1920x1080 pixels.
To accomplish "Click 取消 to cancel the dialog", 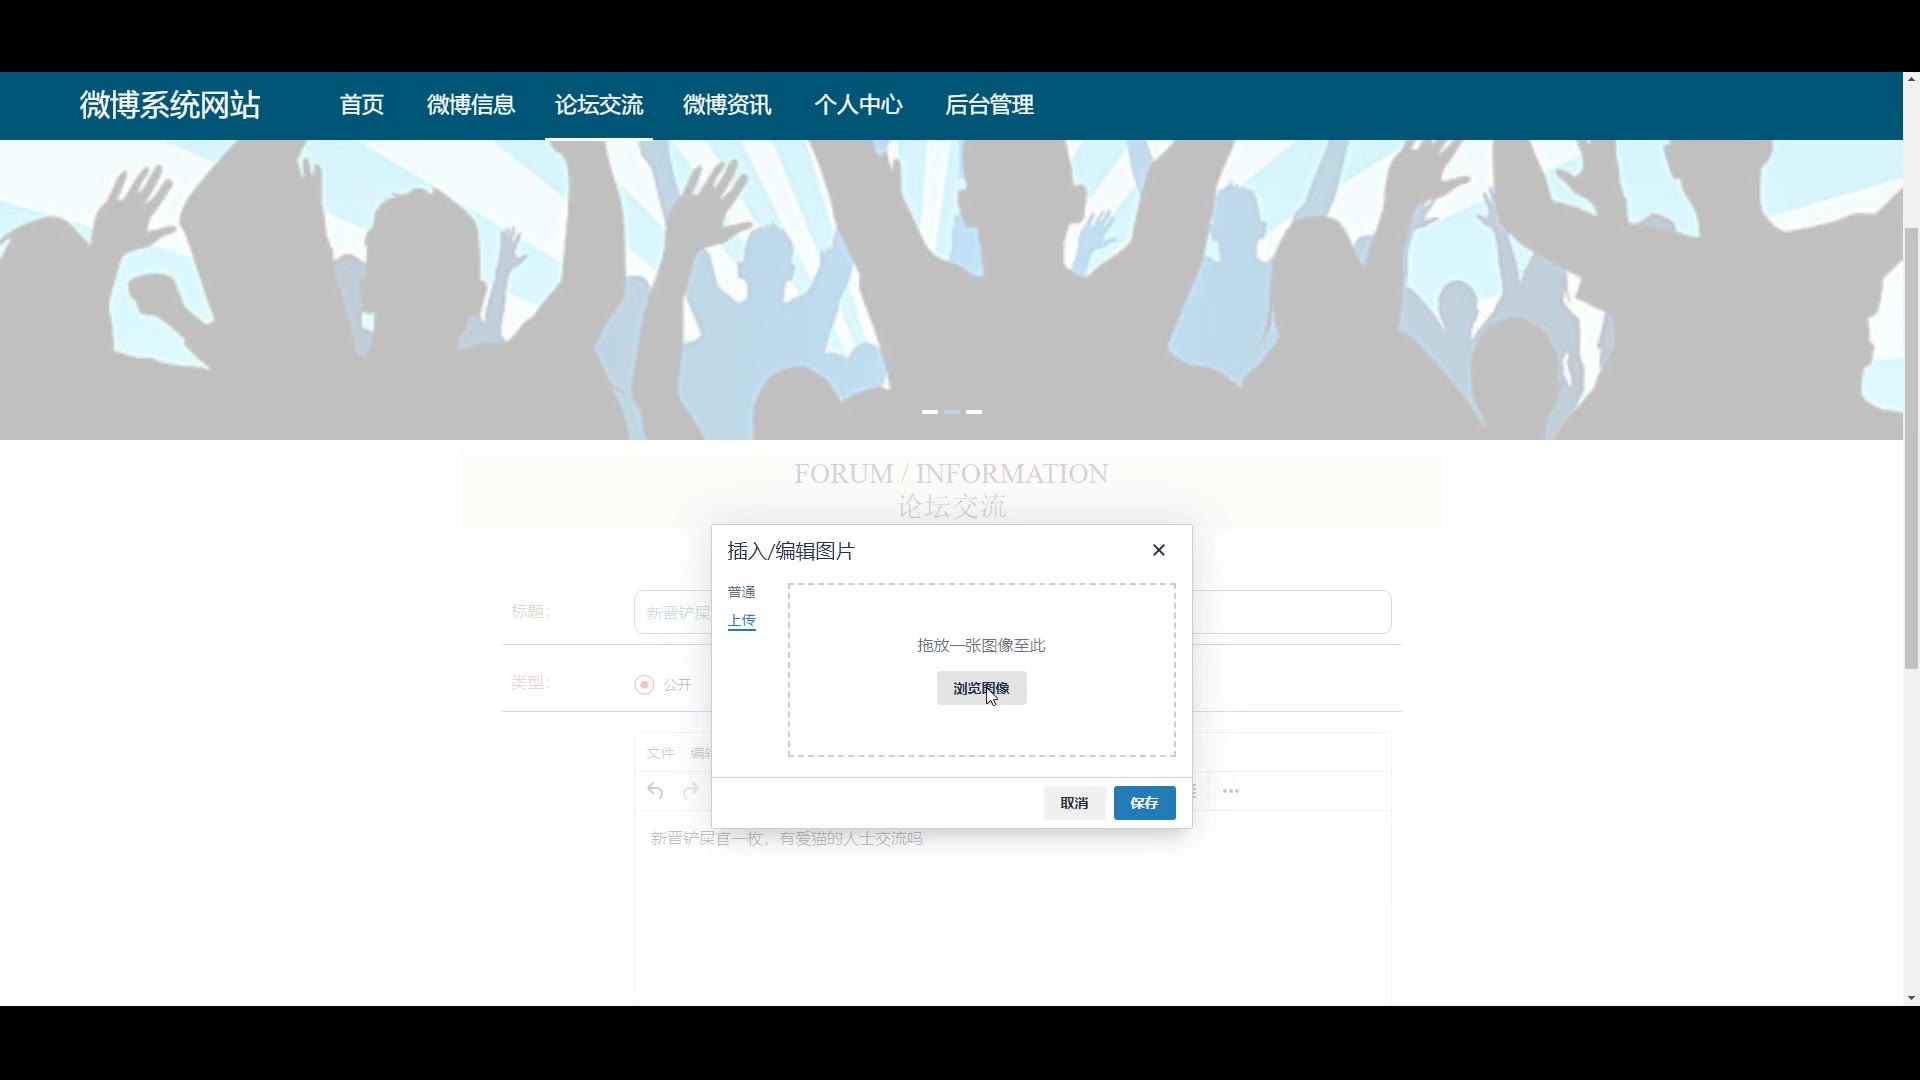I will (1074, 803).
